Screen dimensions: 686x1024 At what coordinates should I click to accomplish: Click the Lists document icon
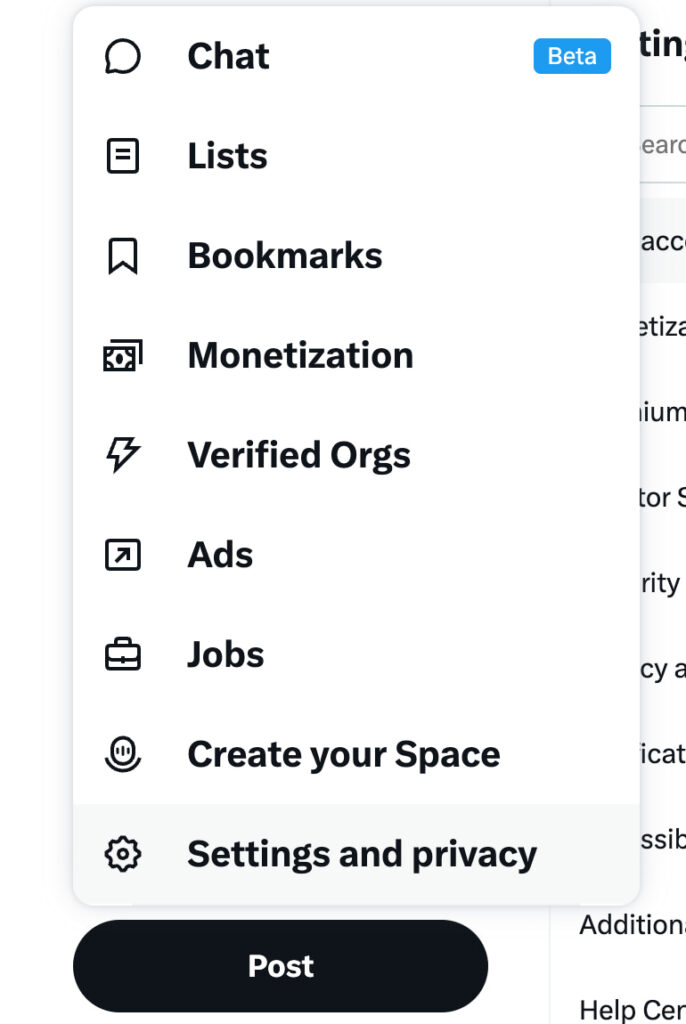point(123,156)
